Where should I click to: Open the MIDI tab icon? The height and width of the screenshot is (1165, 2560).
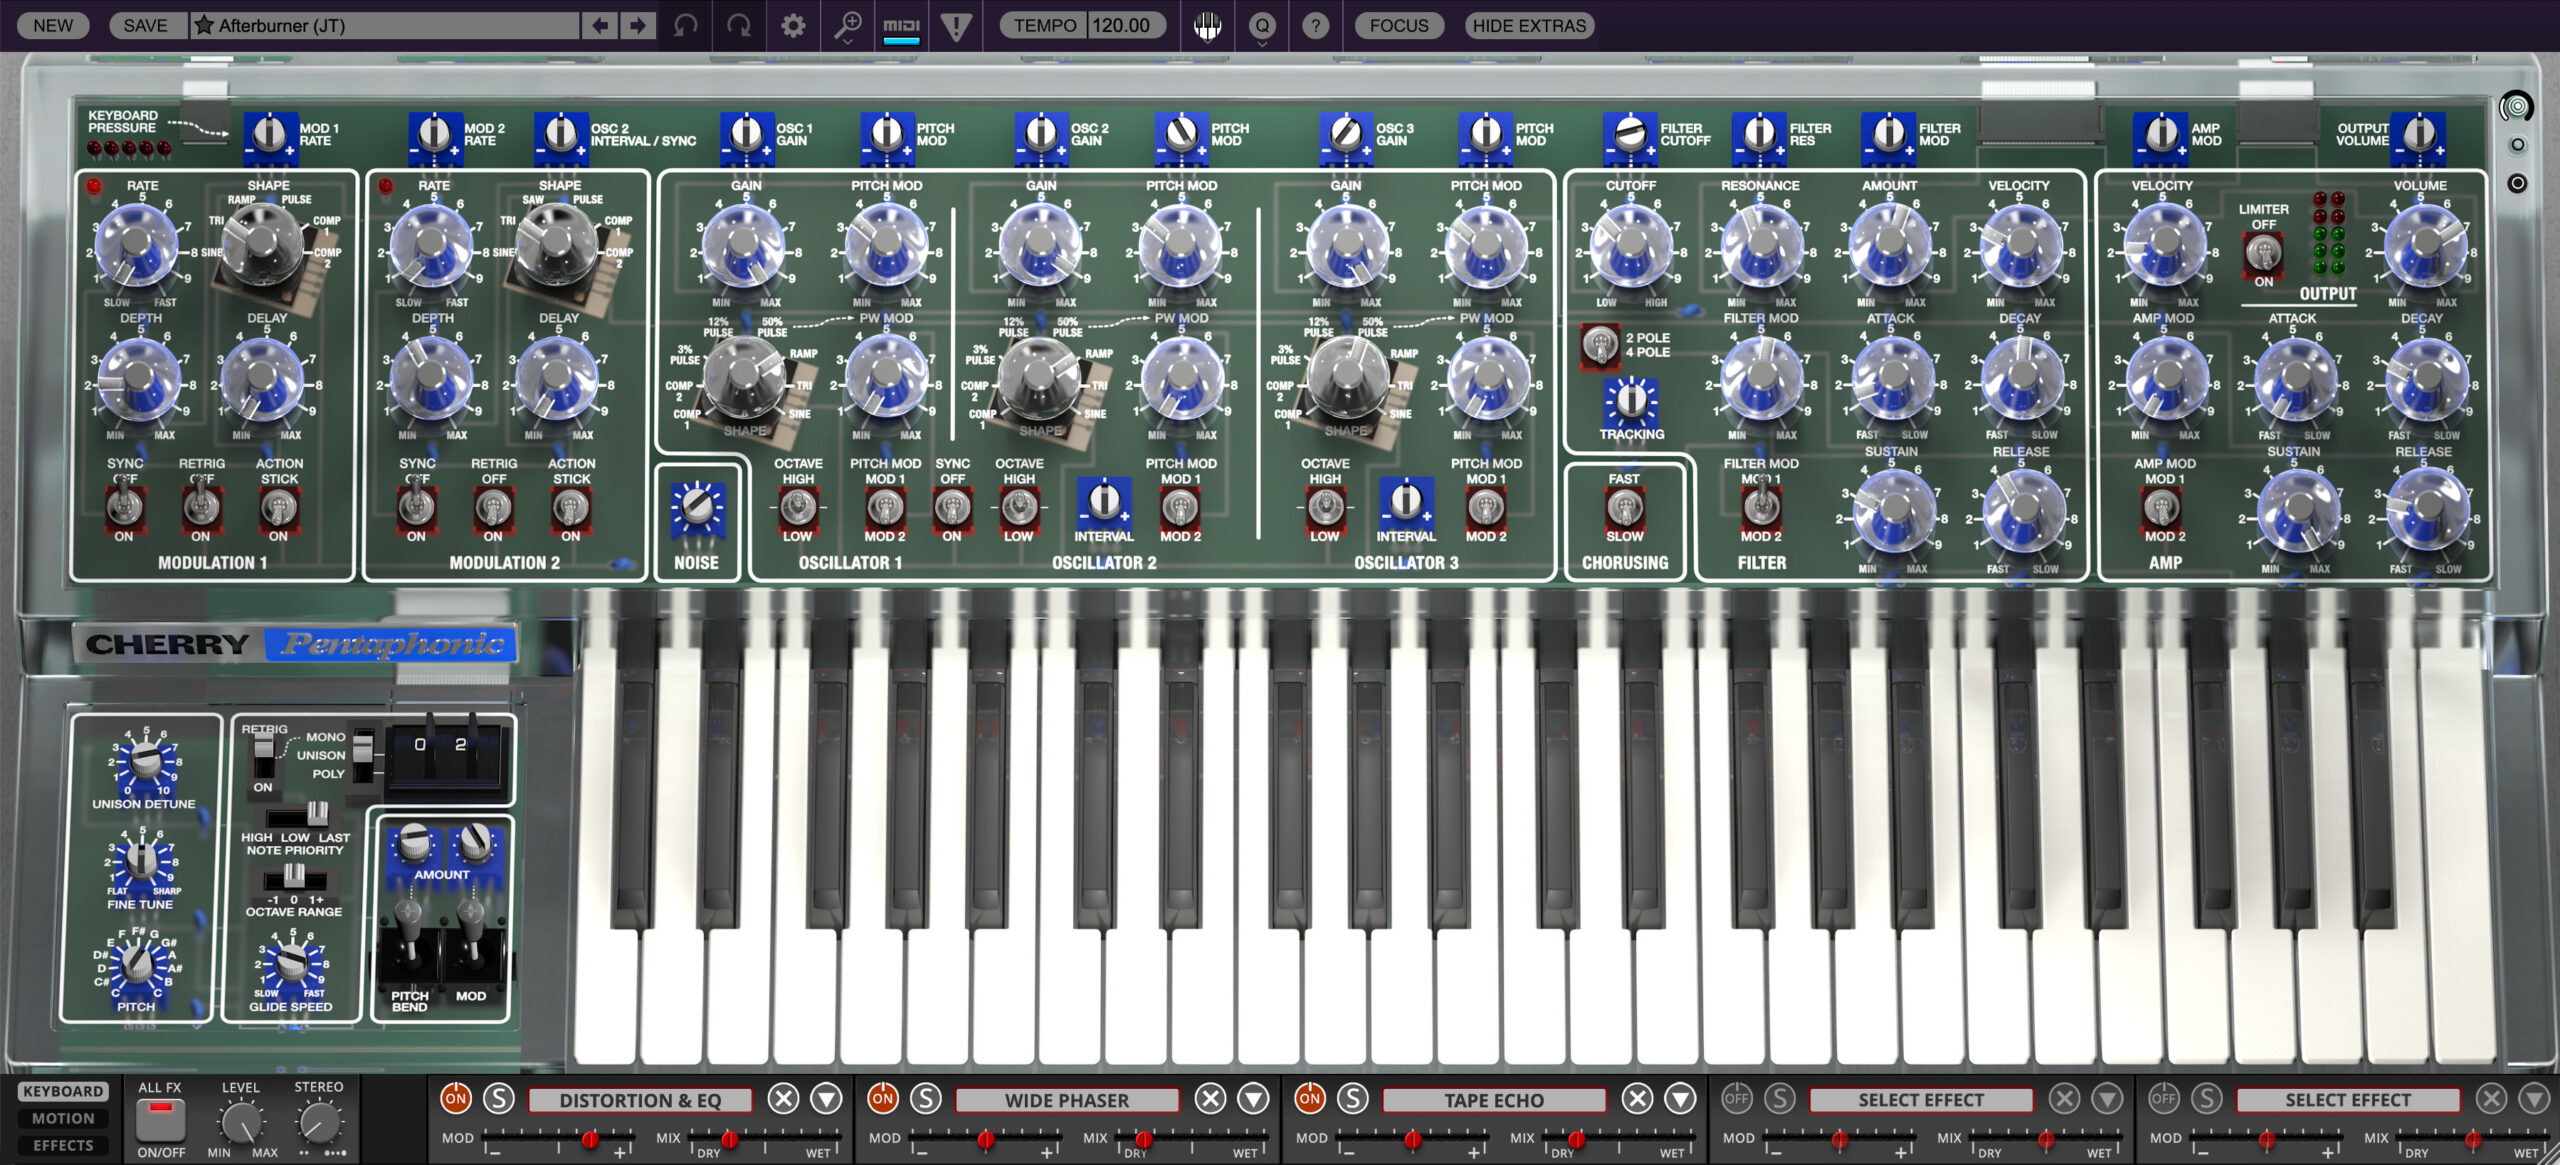901,25
